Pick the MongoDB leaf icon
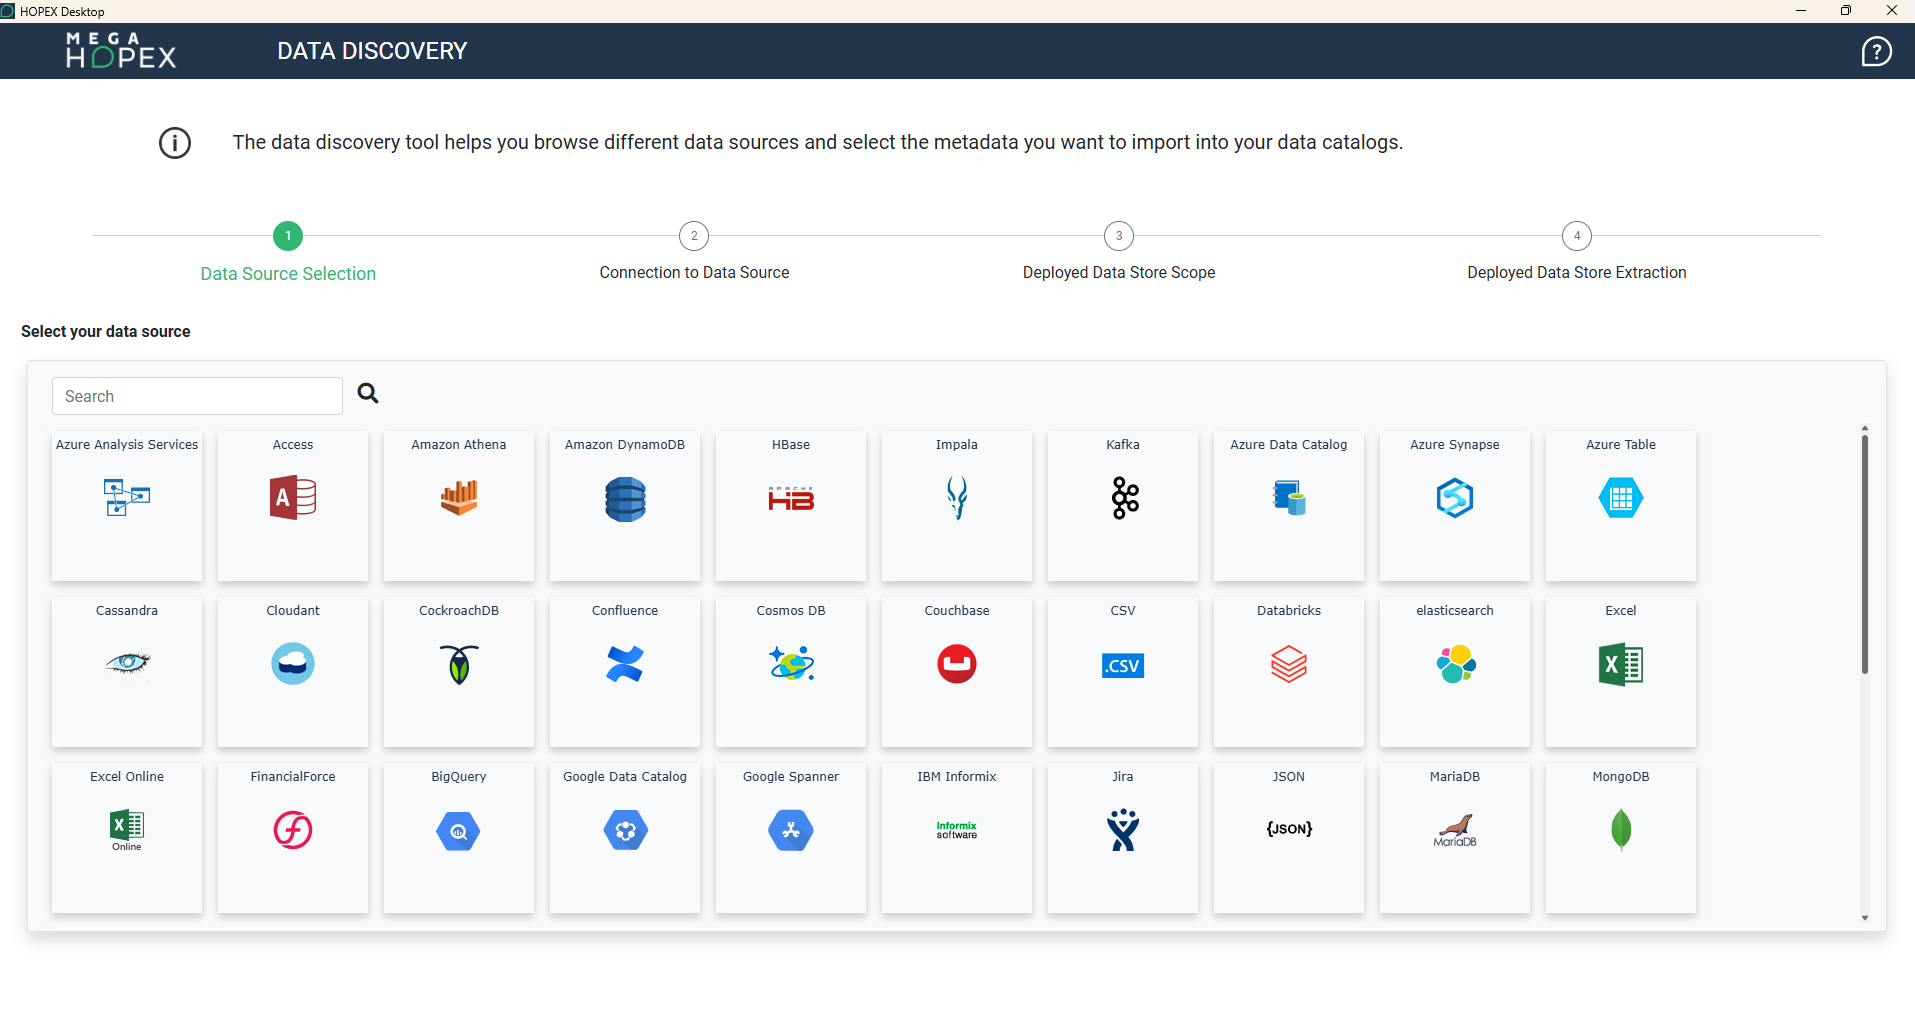 [1621, 829]
